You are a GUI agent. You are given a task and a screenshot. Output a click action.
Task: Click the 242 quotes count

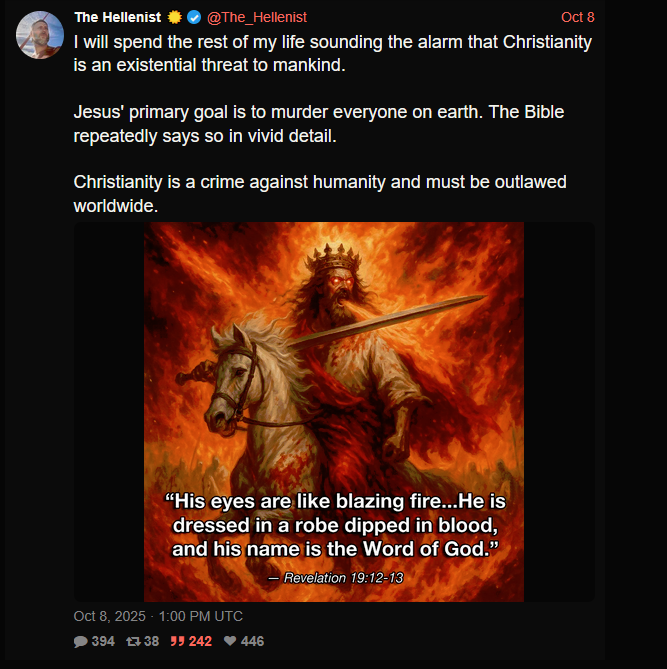click(x=200, y=641)
